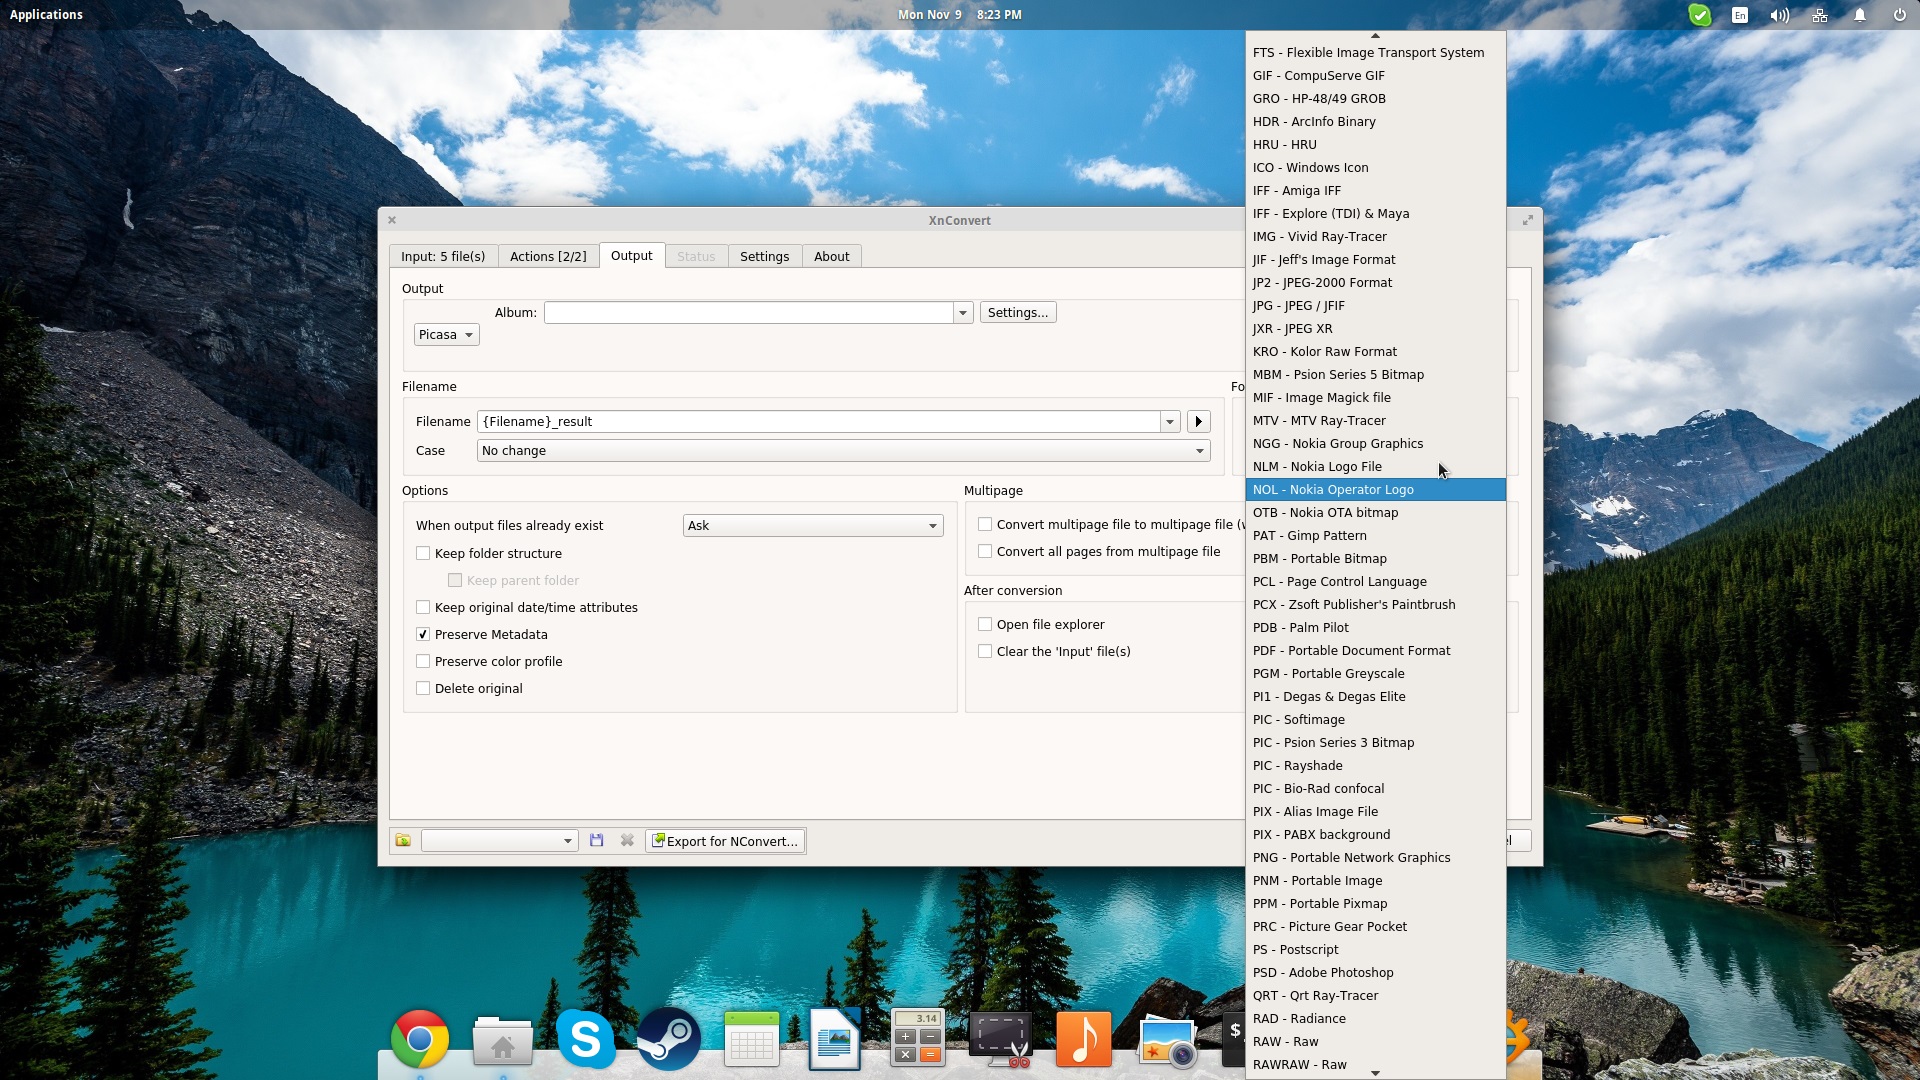The image size is (1920, 1080).
Task: Click the Filename pattern input field
Action: (818, 422)
